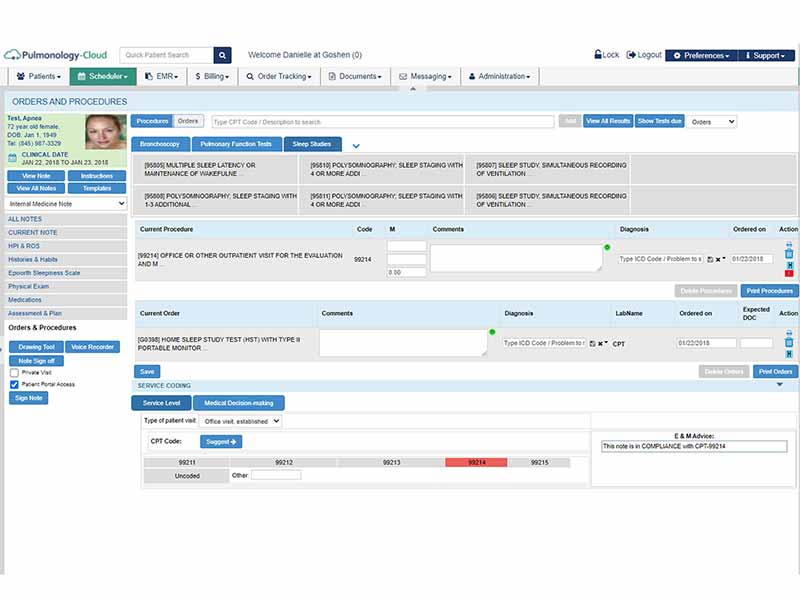Click the clinical date calendar icon
Image resolution: width=800 pixels, height=600 pixels.
coord(12,158)
